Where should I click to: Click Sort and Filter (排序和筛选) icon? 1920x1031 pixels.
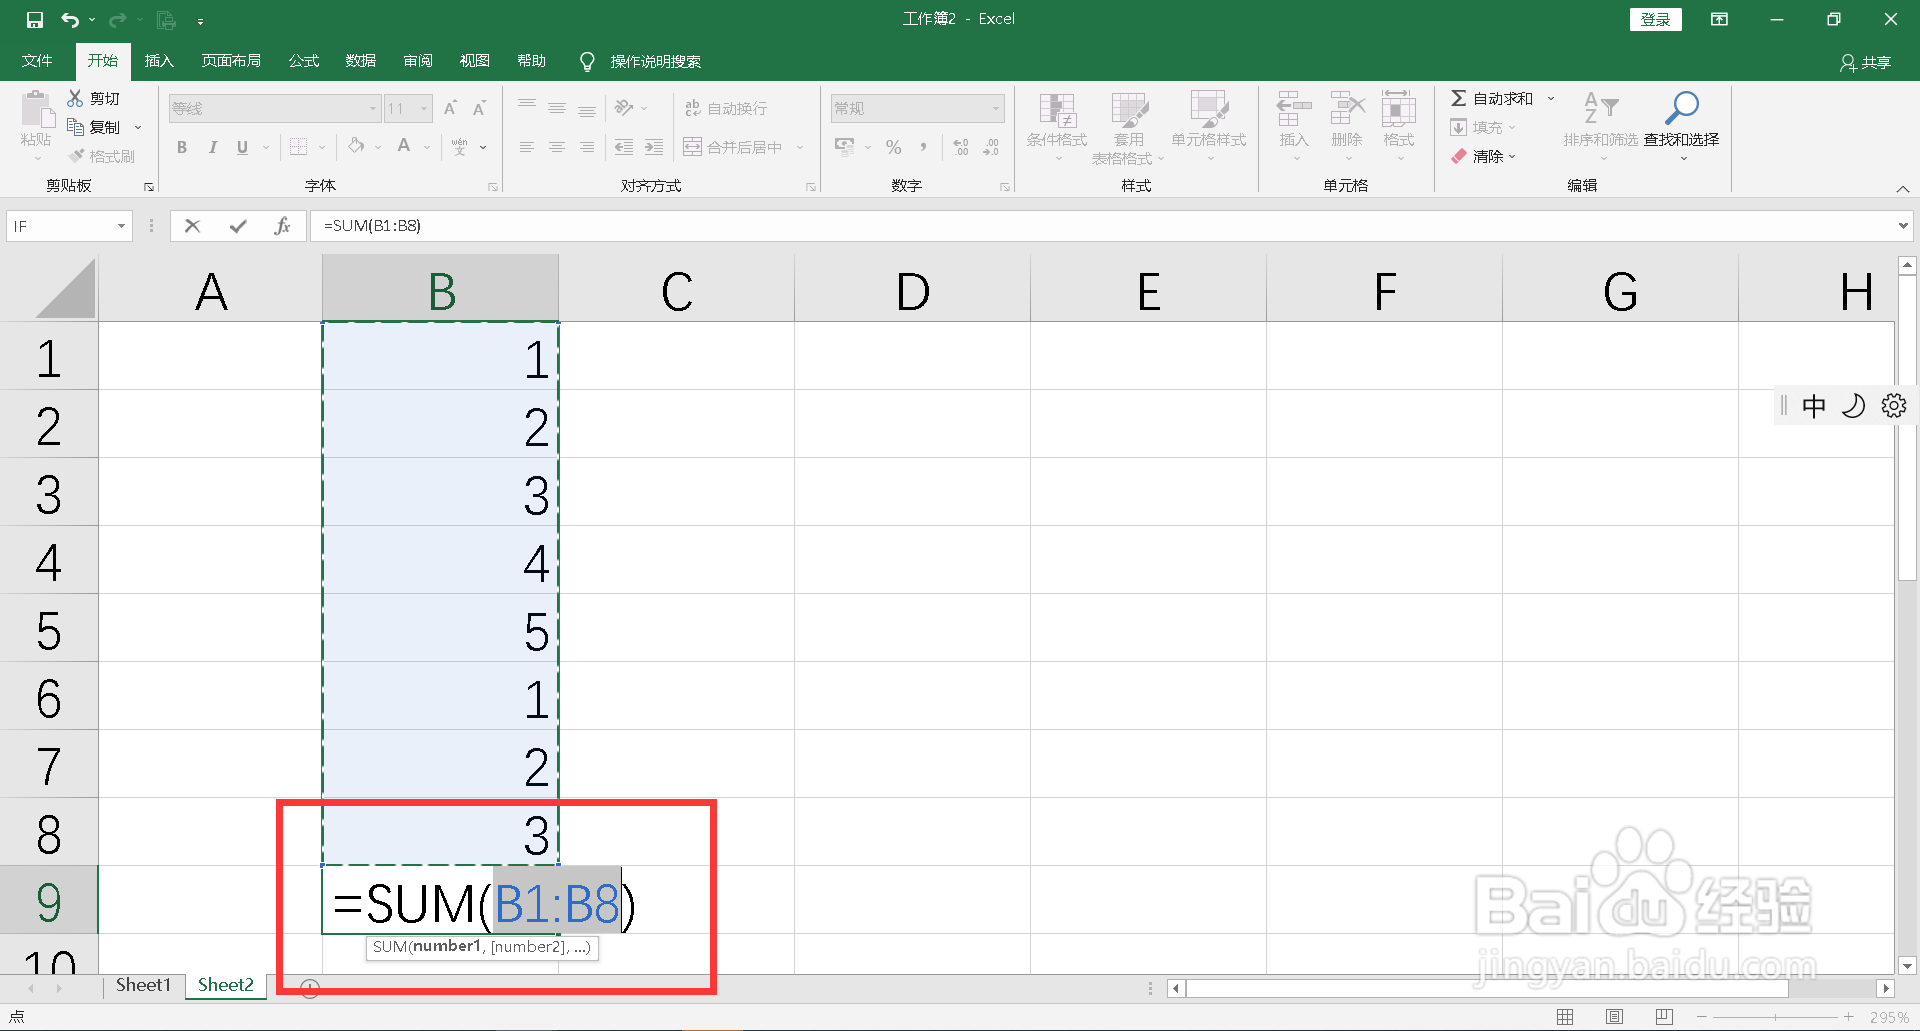click(1600, 108)
